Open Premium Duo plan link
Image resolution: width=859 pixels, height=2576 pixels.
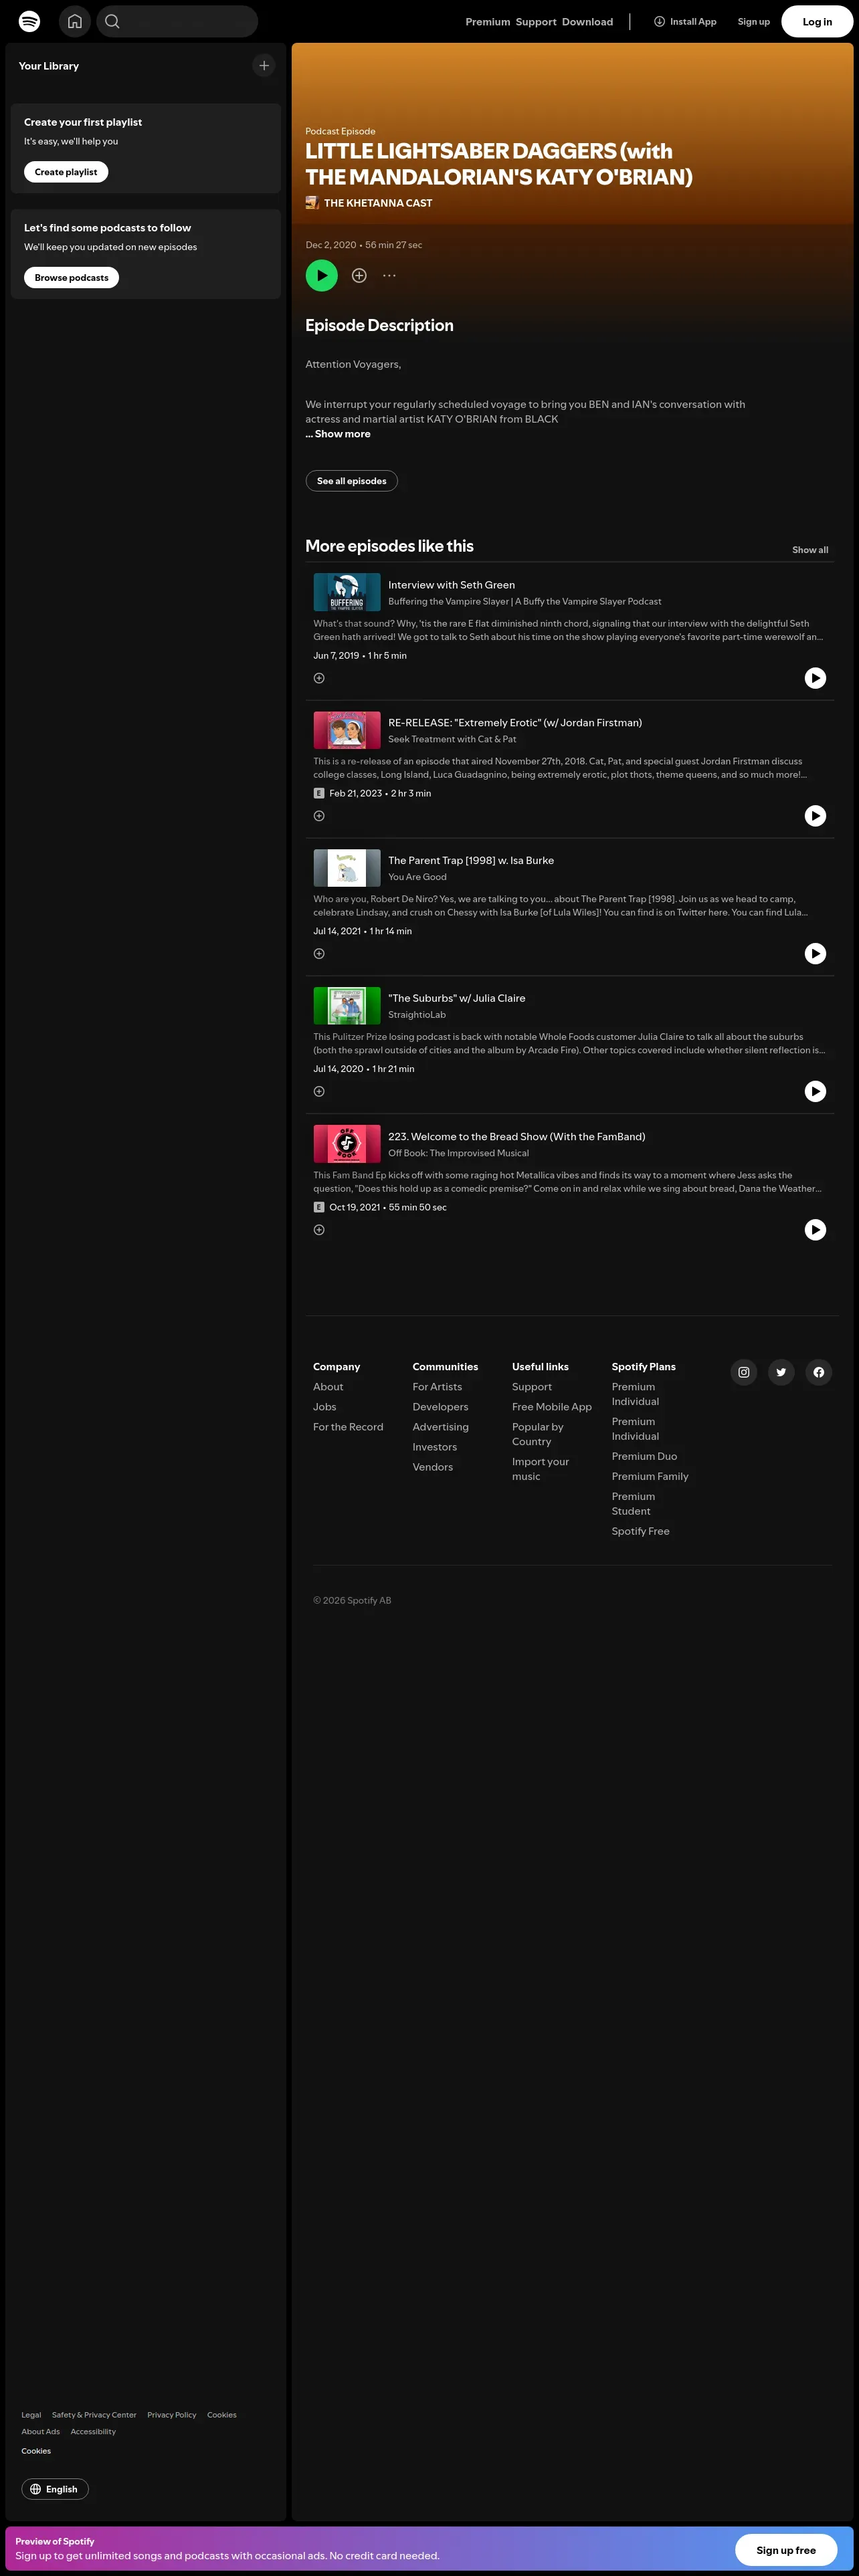(x=644, y=1457)
